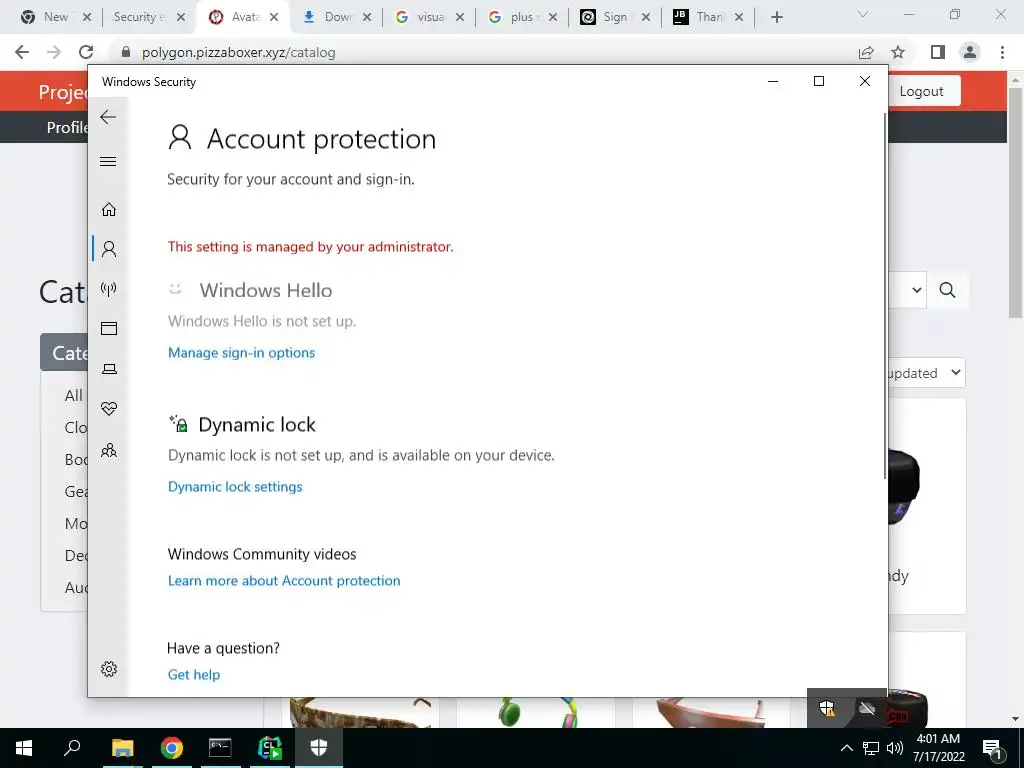Viewport: 1024px width, 768px height.
Task: Open a new Chrome tab with plus button
Action: pos(776,17)
